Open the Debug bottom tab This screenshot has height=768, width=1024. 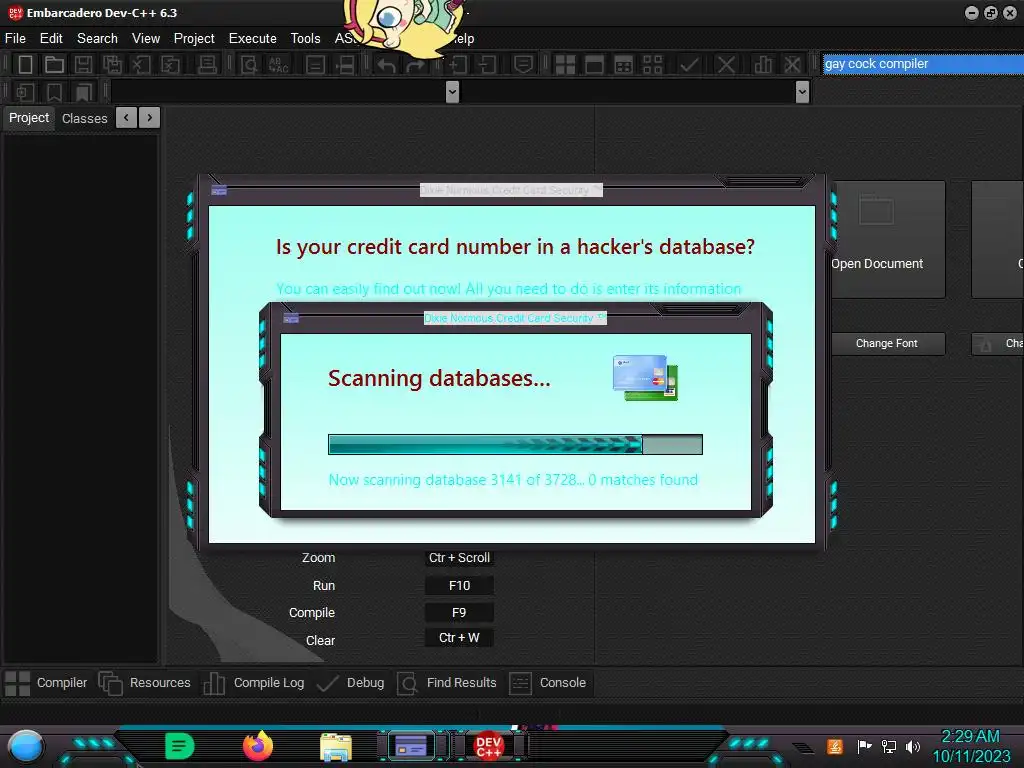click(x=351, y=682)
